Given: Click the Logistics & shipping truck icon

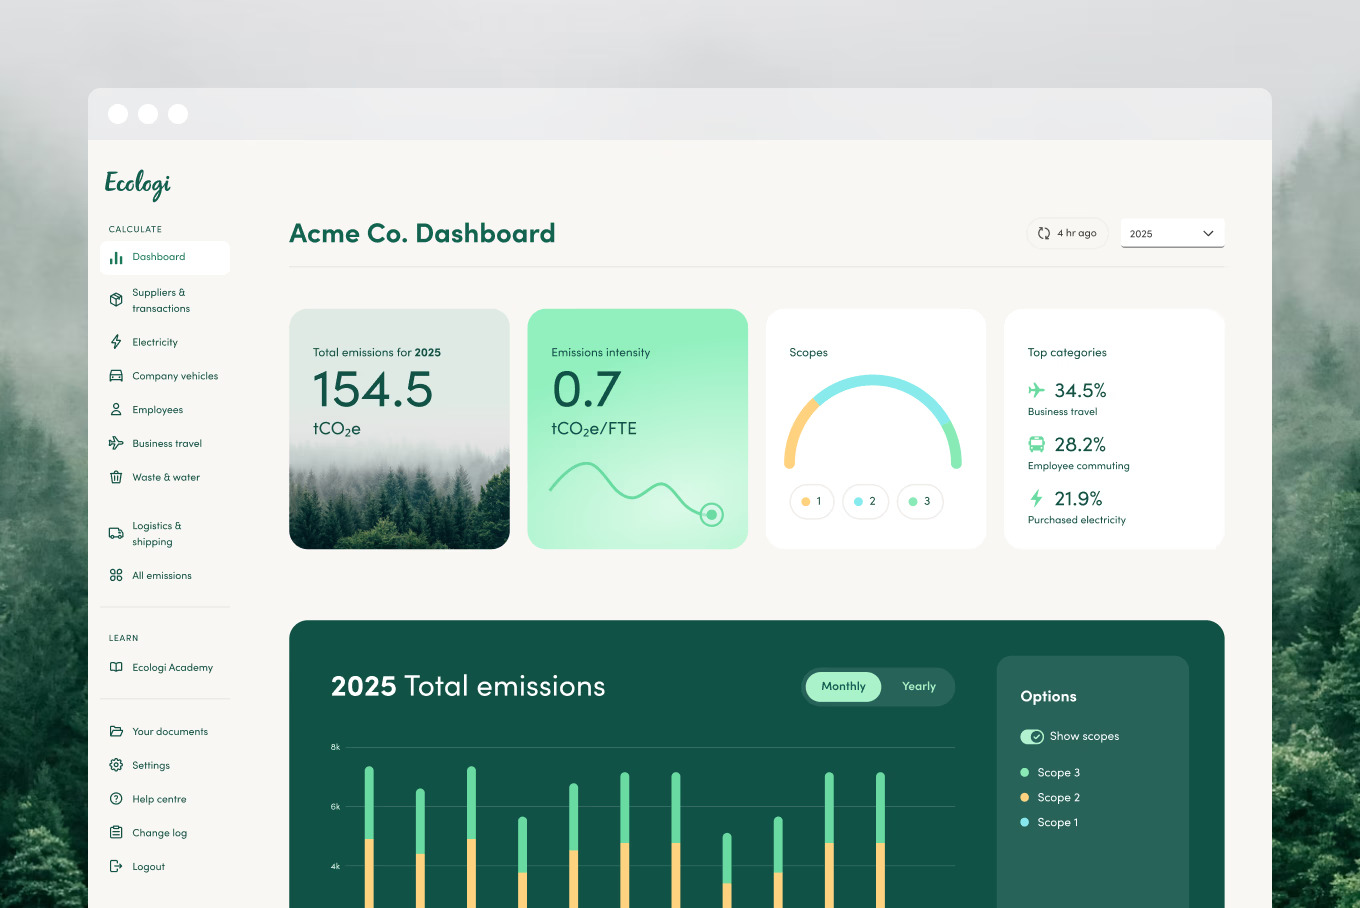Looking at the screenshot, I should pyautogui.click(x=116, y=534).
